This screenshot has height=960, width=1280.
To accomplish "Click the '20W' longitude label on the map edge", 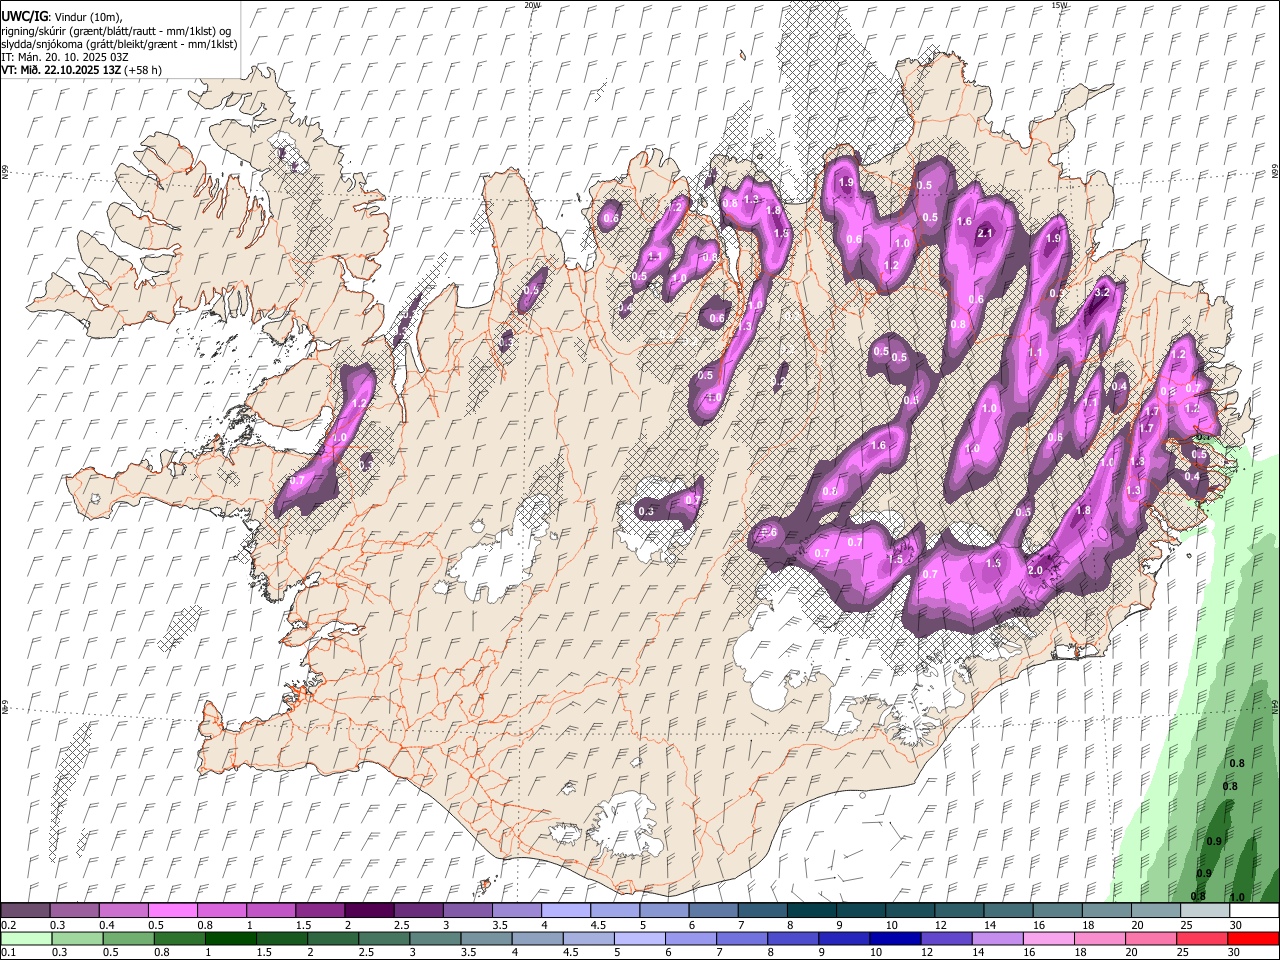I will point(532,5).
